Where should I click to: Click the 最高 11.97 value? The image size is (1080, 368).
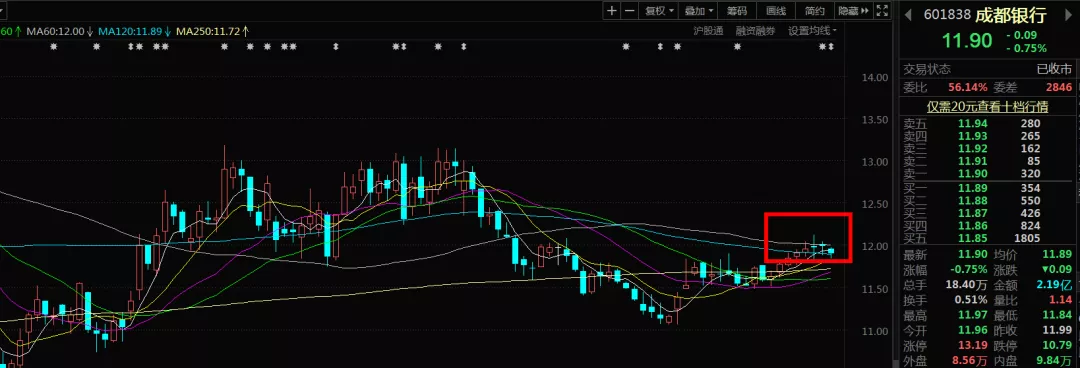tap(973, 316)
